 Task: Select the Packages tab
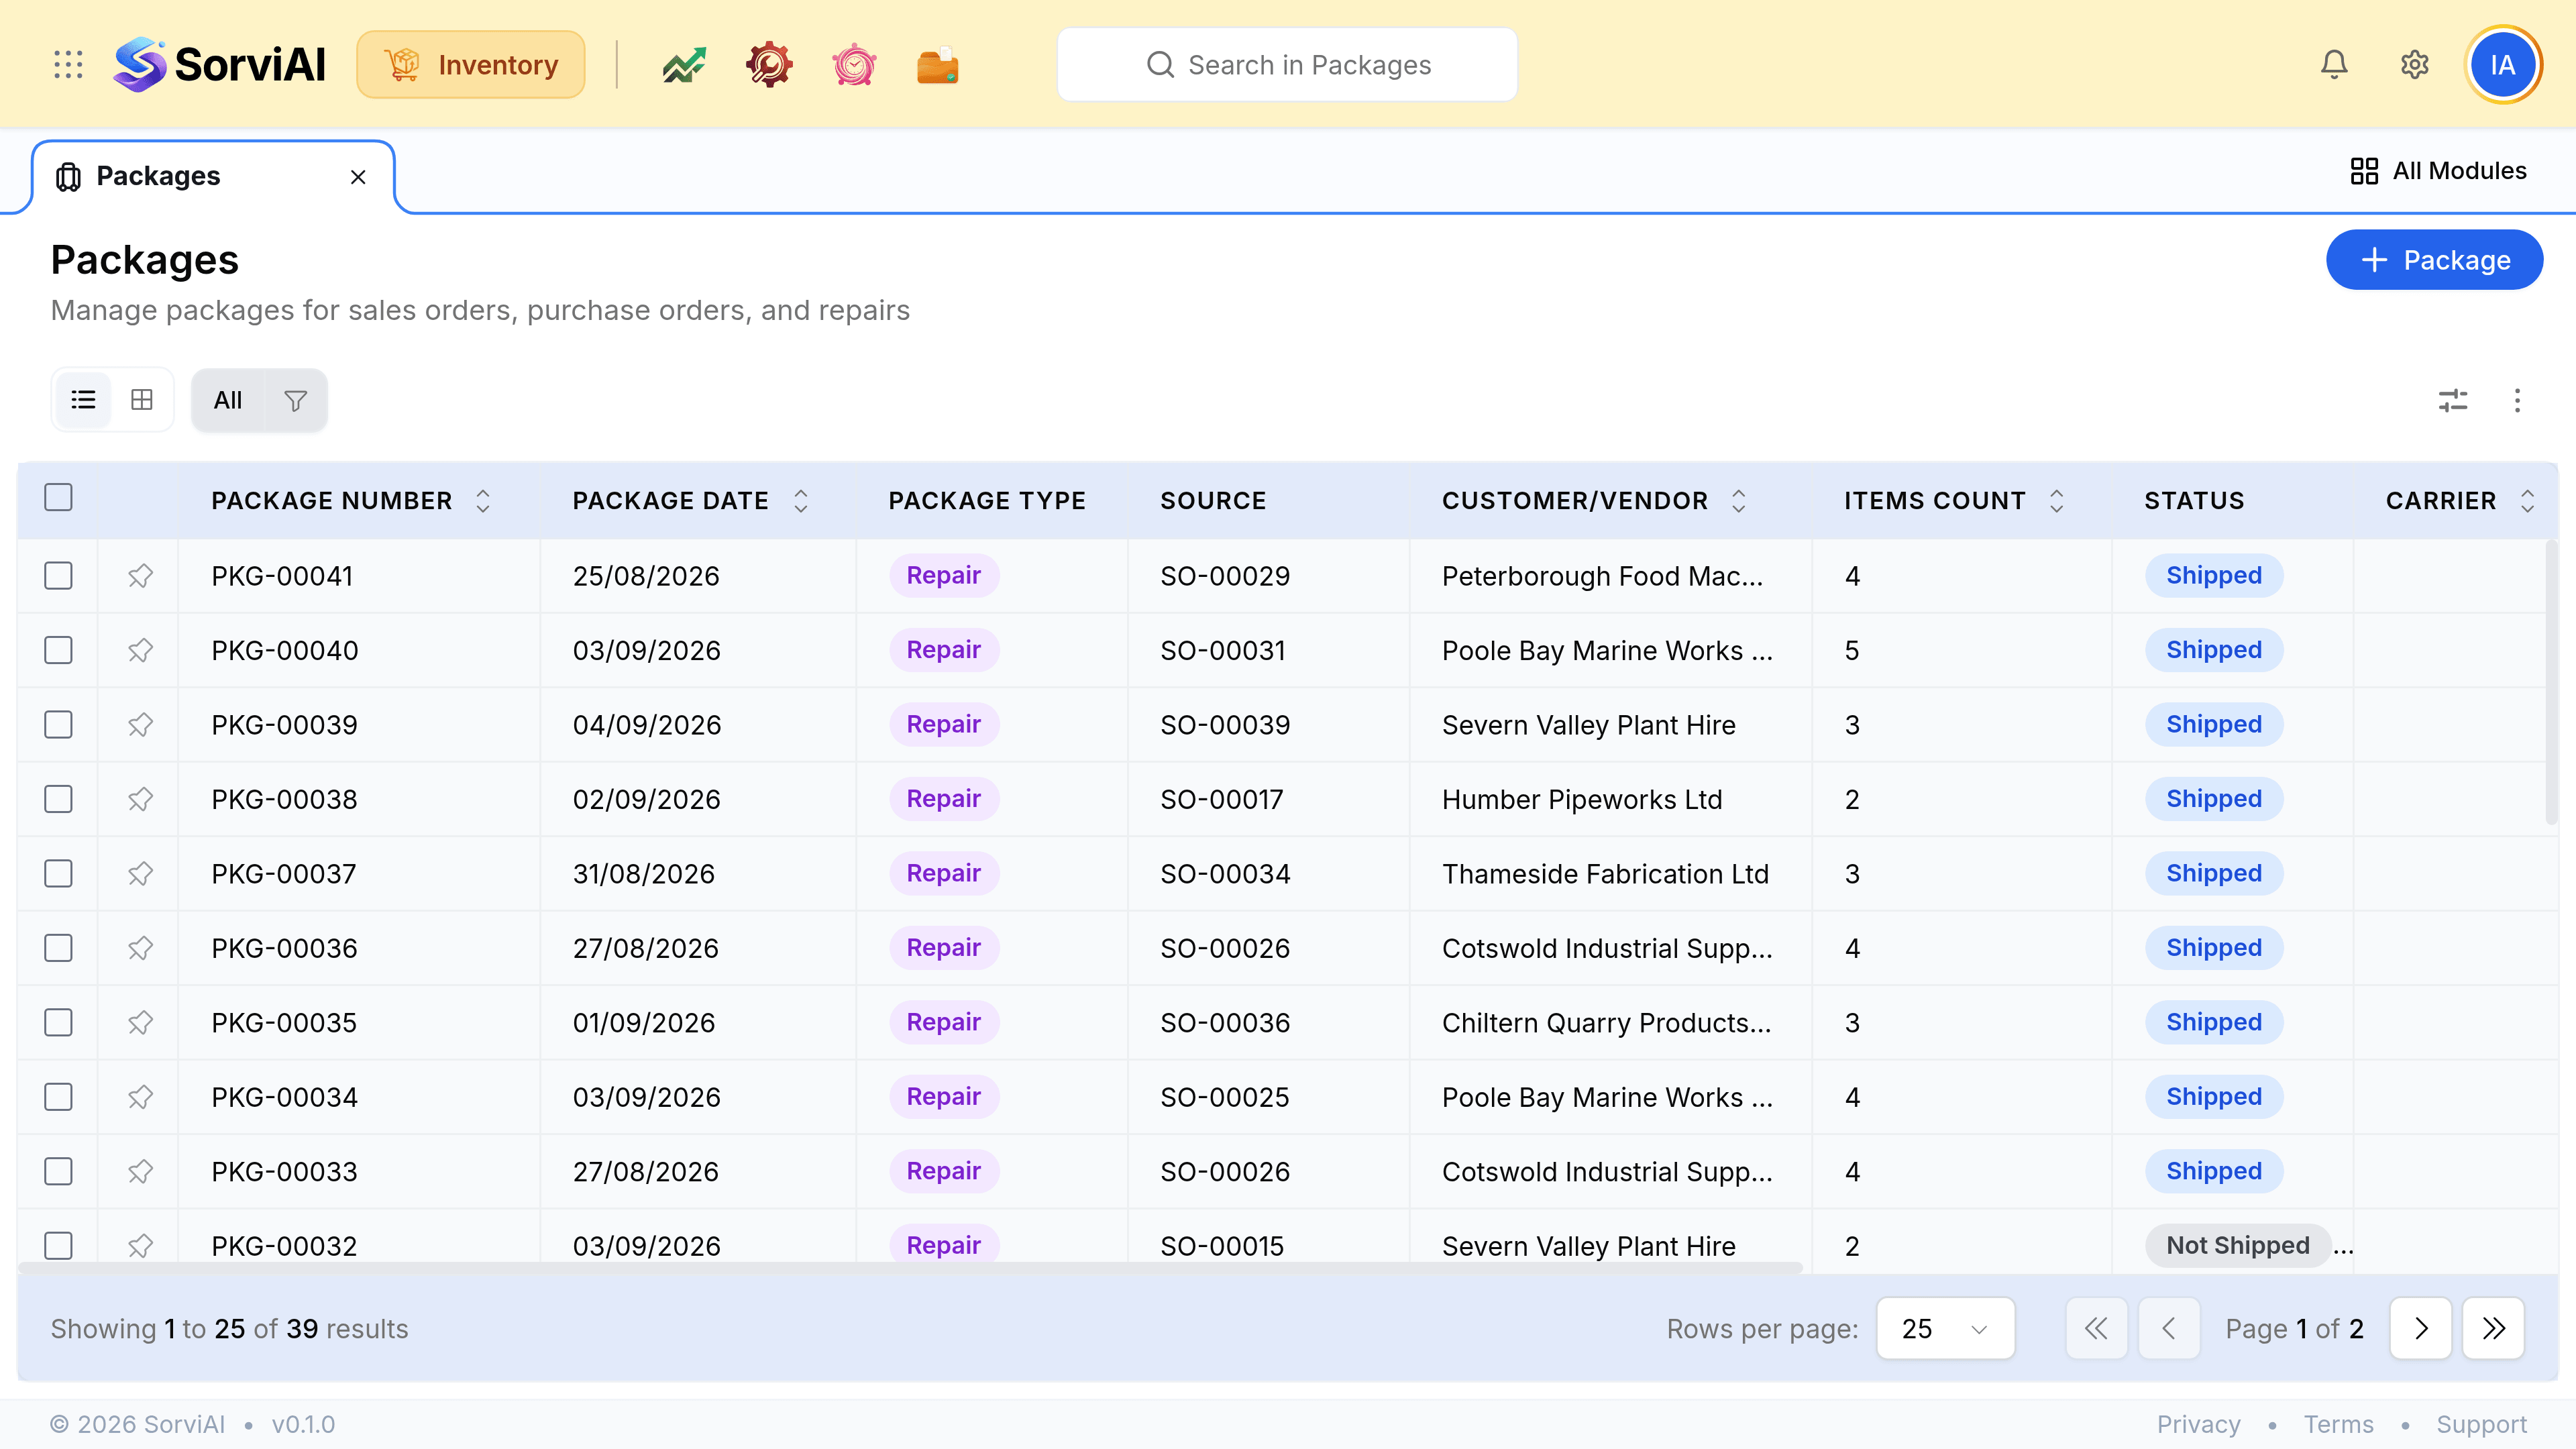click(x=213, y=177)
